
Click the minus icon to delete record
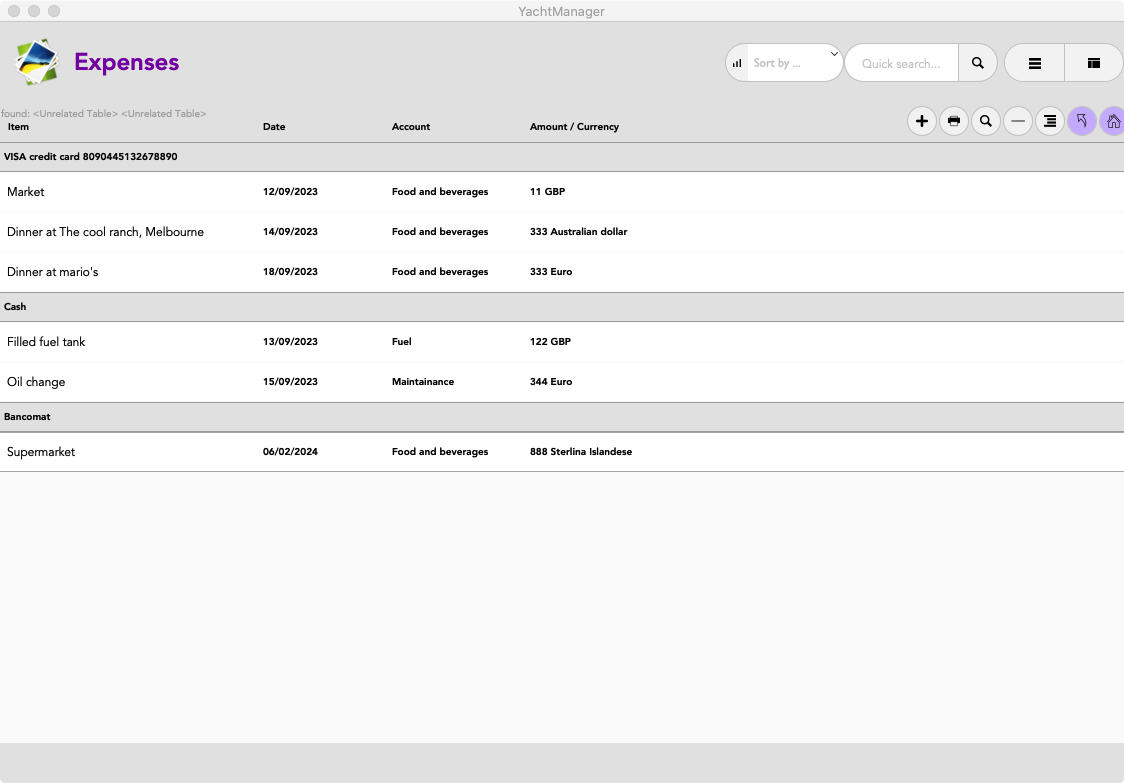[1017, 122]
